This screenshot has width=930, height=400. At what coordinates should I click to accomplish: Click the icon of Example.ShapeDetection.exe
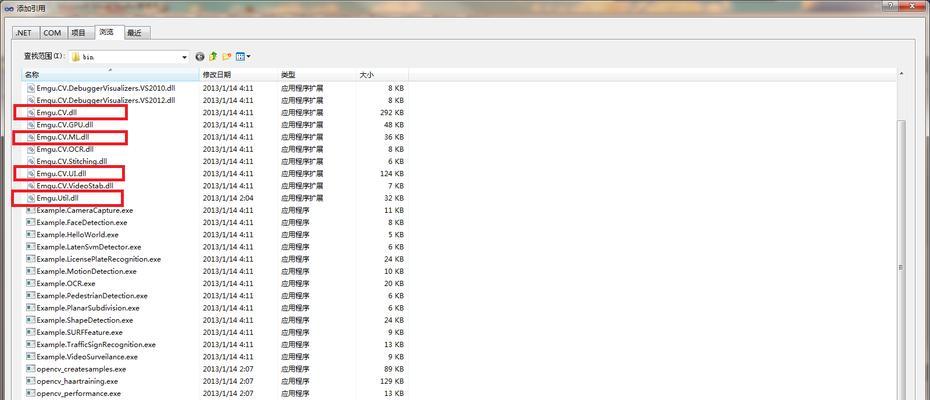coord(31,320)
